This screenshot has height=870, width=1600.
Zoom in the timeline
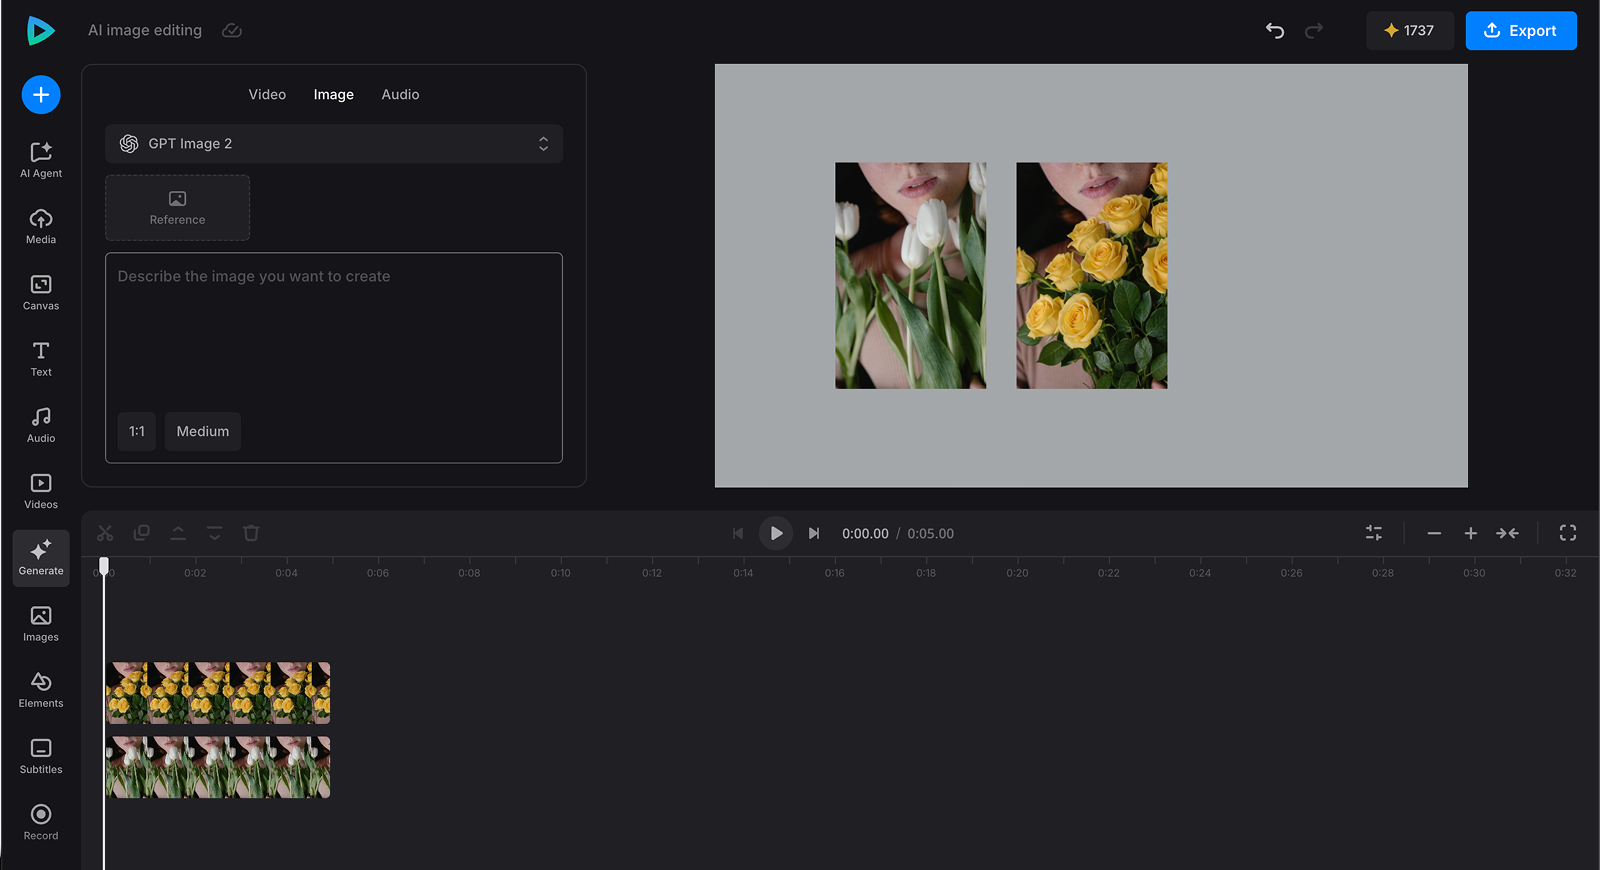click(x=1471, y=533)
